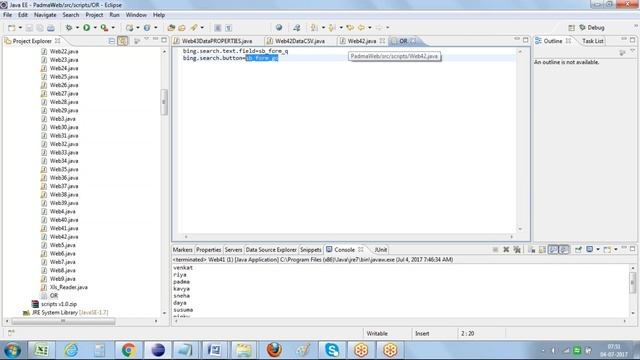Screen dimensions: 640x360
Task: Click Remove All Terminated Launches icon
Action: tap(517, 249)
